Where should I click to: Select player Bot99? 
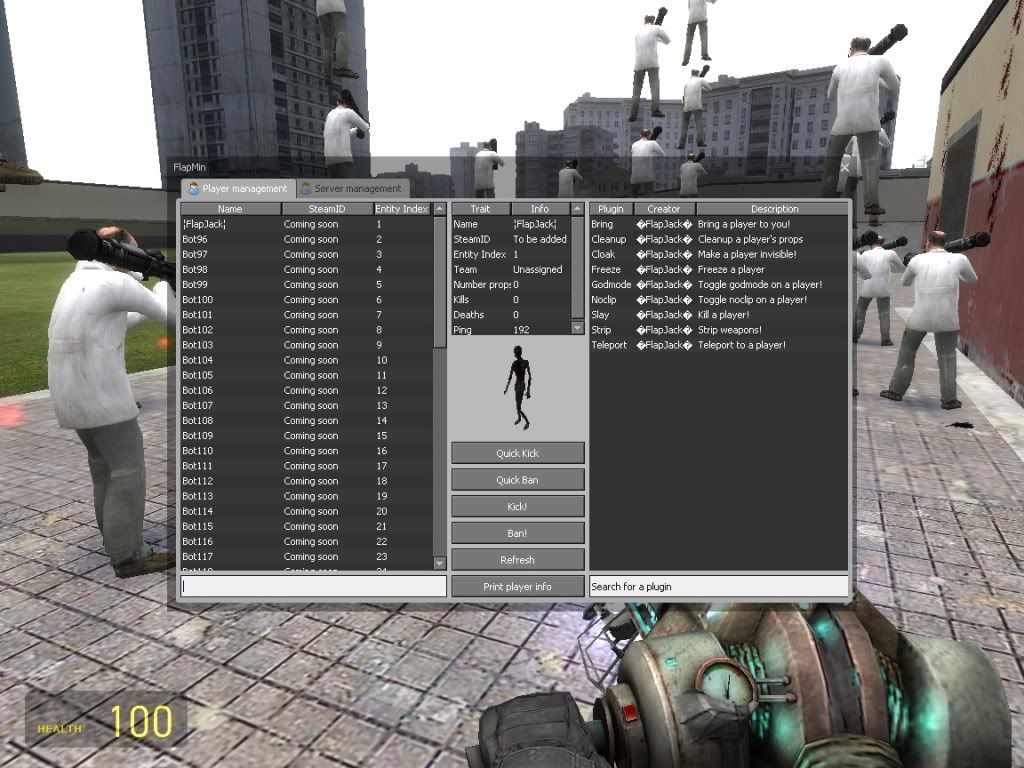pos(306,284)
